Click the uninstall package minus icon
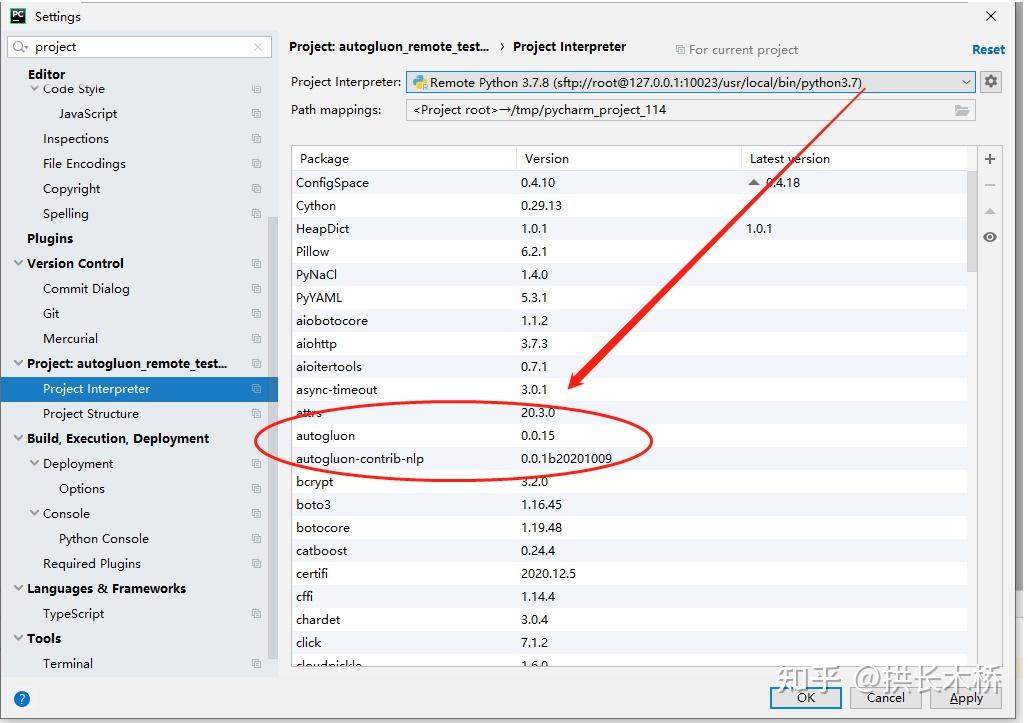 [x=989, y=183]
